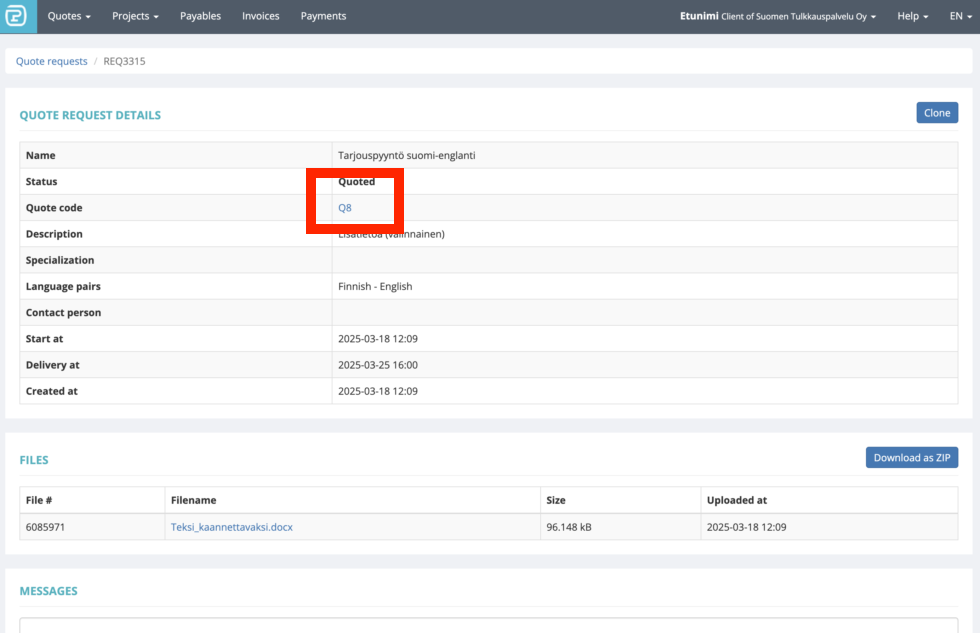This screenshot has width=980, height=633.
Task: Click the 'Language pairs' row label
Action: point(63,286)
